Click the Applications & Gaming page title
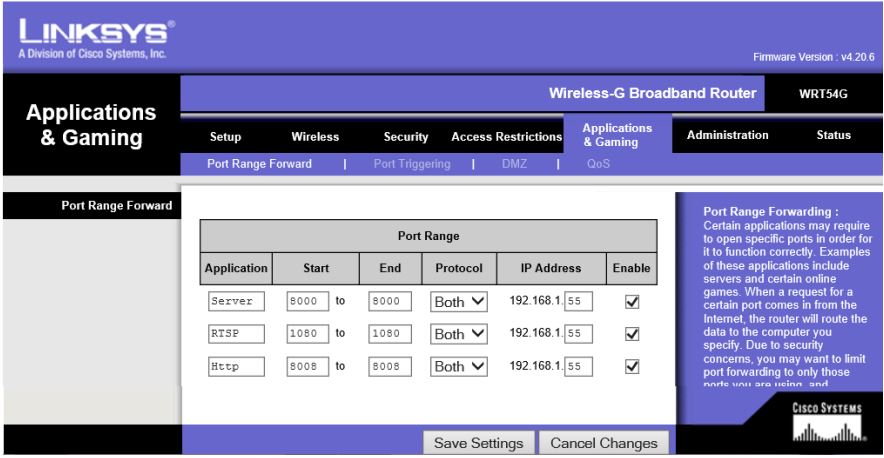This screenshot has width=884, height=458. 91,125
